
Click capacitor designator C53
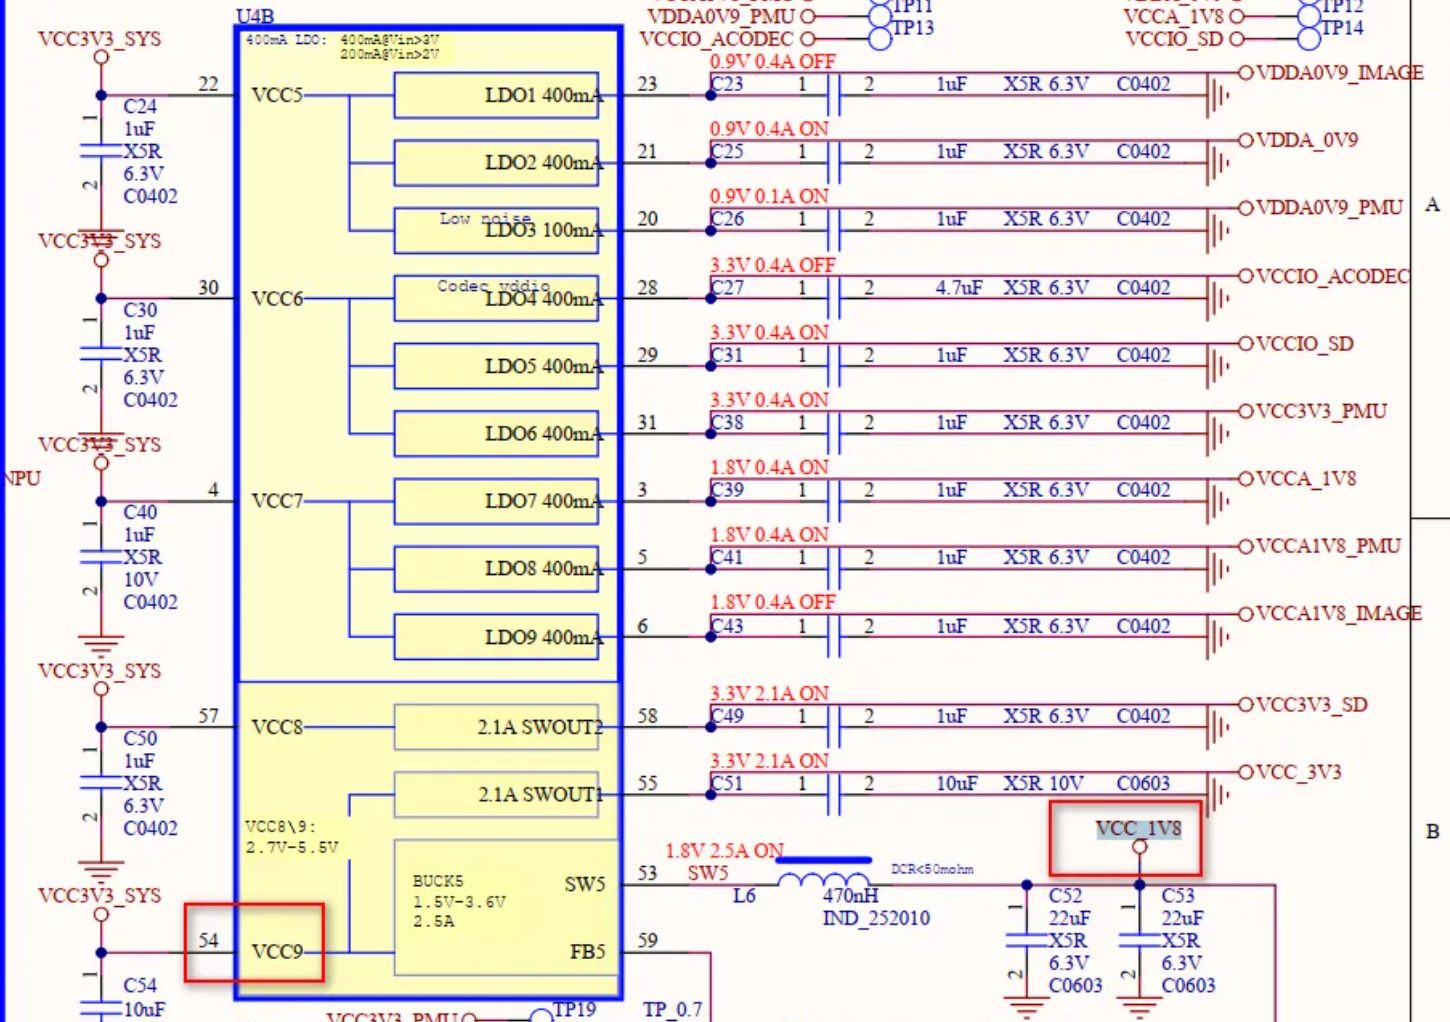[1178, 895]
